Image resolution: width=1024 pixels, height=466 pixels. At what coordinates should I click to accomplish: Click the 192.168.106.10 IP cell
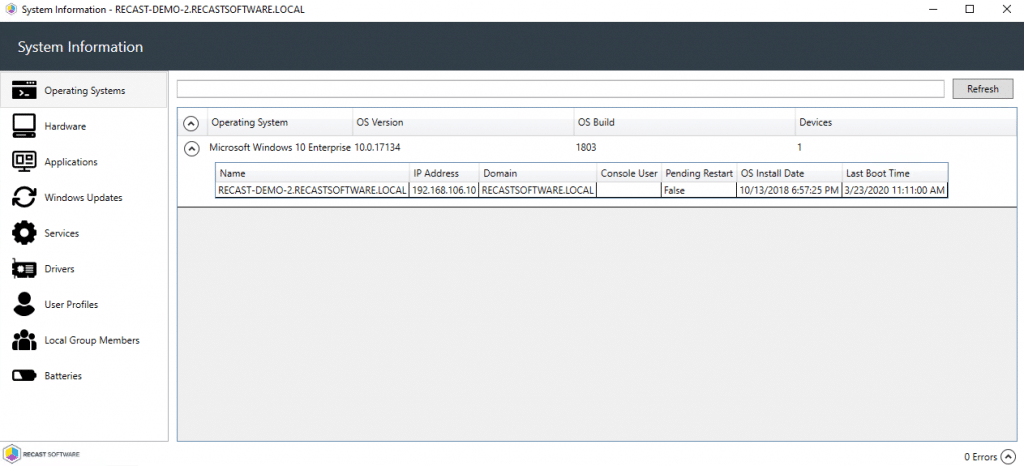[444, 190]
